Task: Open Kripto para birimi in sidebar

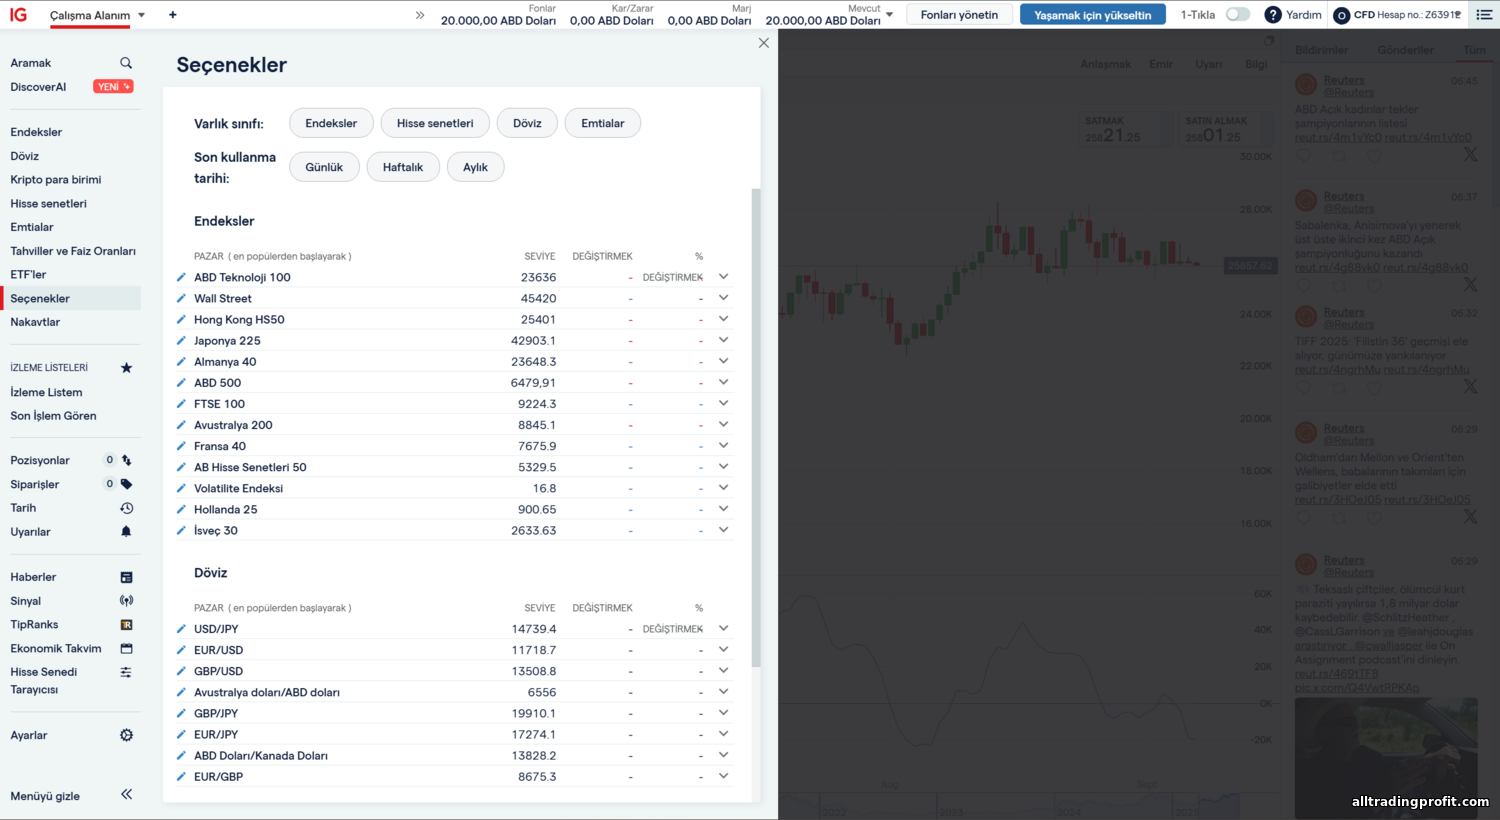Action: pyautogui.click(x=56, y=180)
